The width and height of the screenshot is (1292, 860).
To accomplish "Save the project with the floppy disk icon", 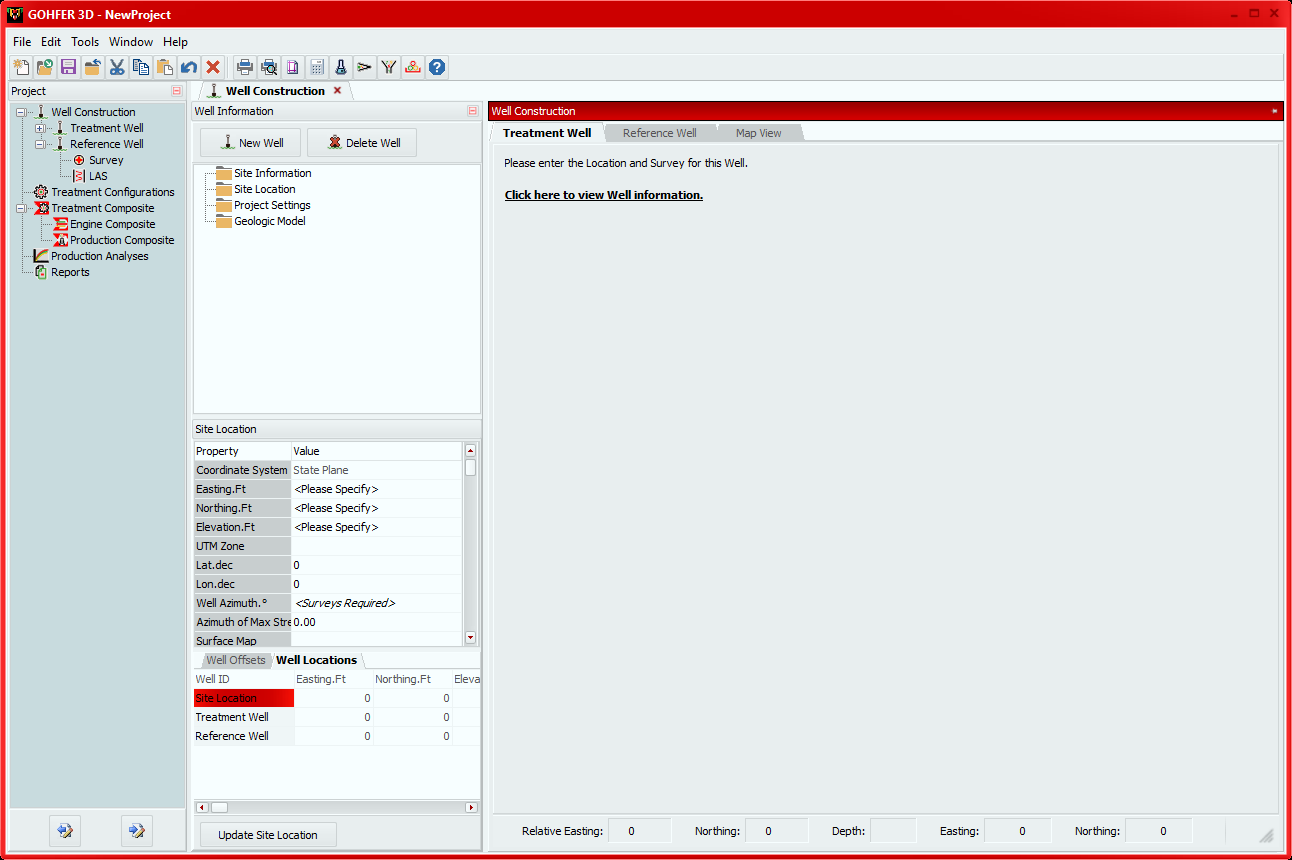I will point(68,67).
